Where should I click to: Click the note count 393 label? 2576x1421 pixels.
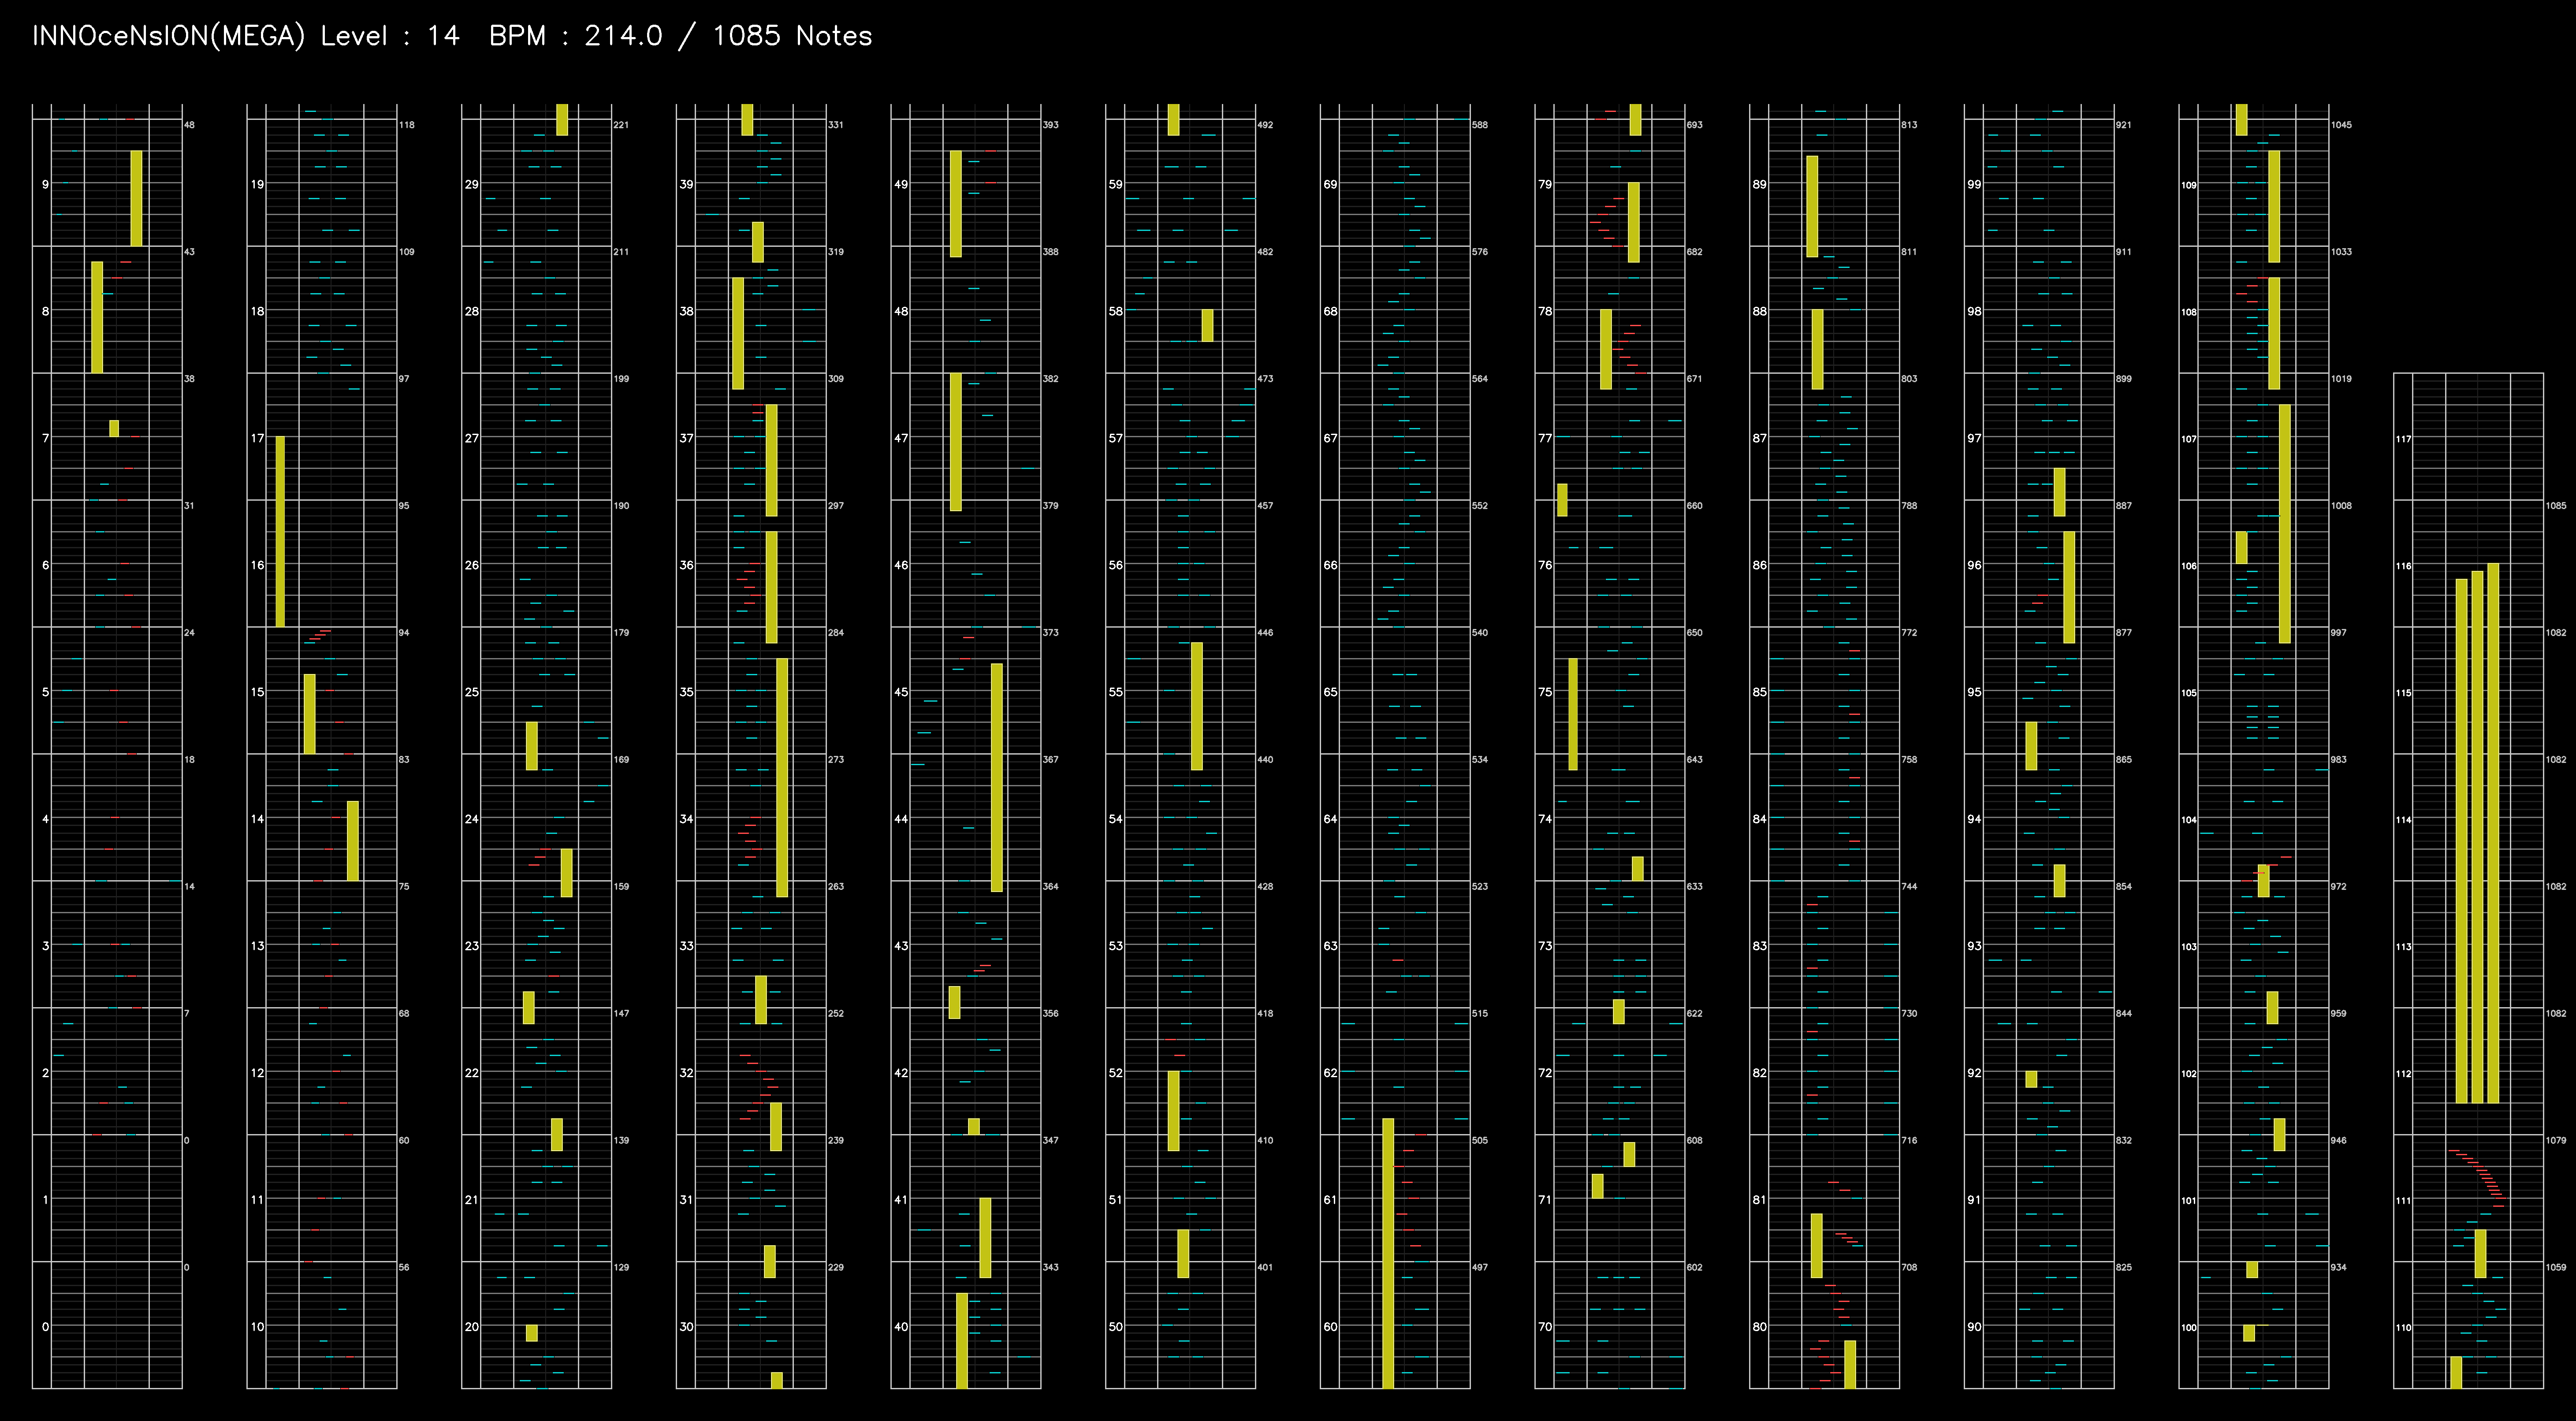(x=1051, y=125)
